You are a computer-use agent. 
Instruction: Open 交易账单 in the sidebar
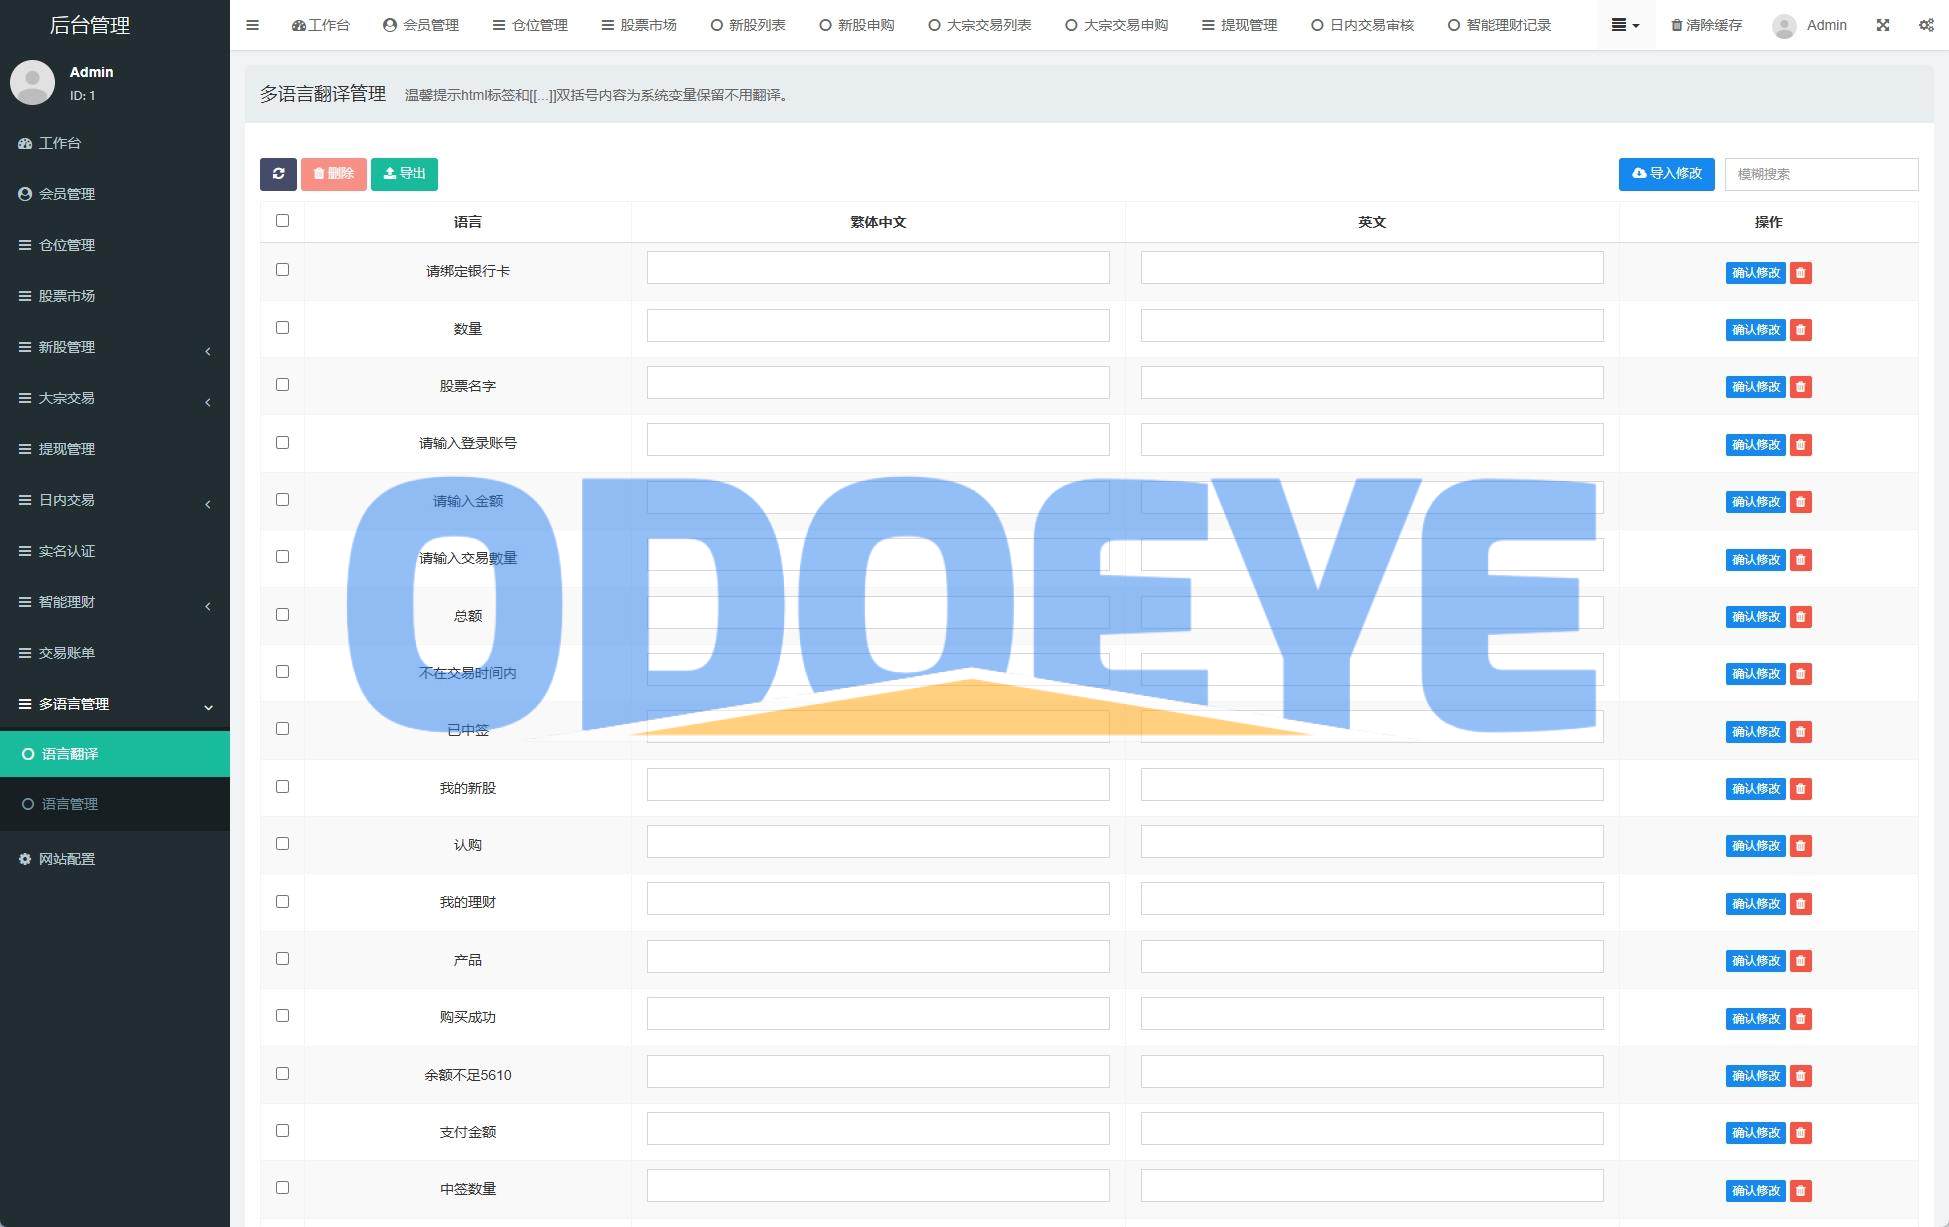[115, 653]
